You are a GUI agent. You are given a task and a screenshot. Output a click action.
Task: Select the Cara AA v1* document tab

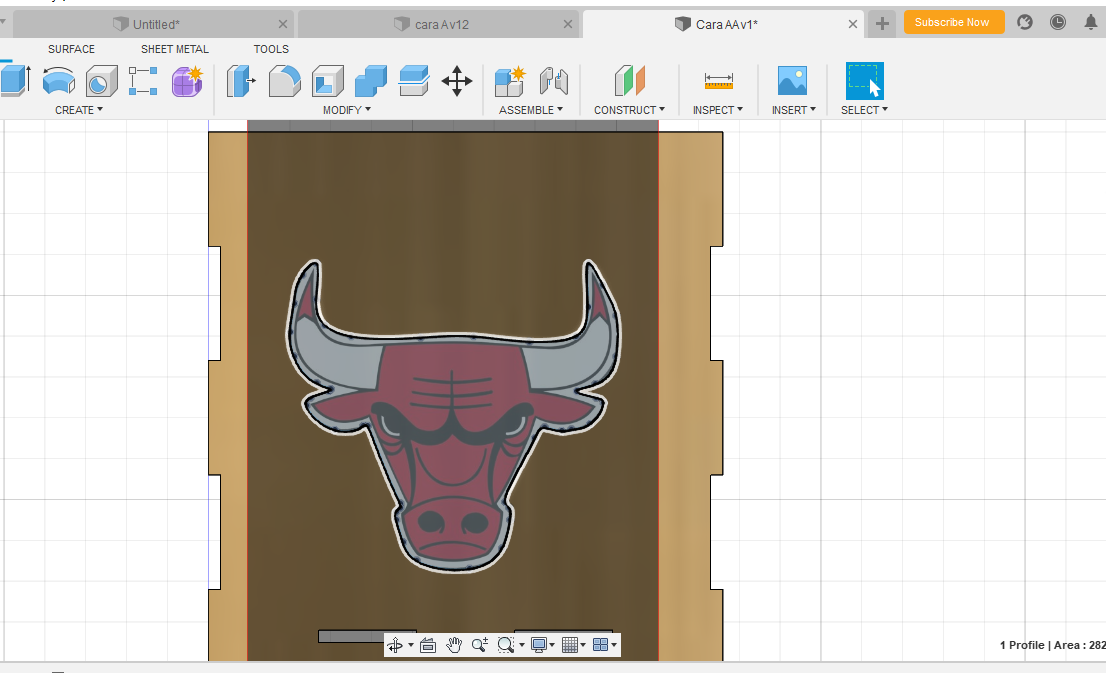[x=723, y=24]
